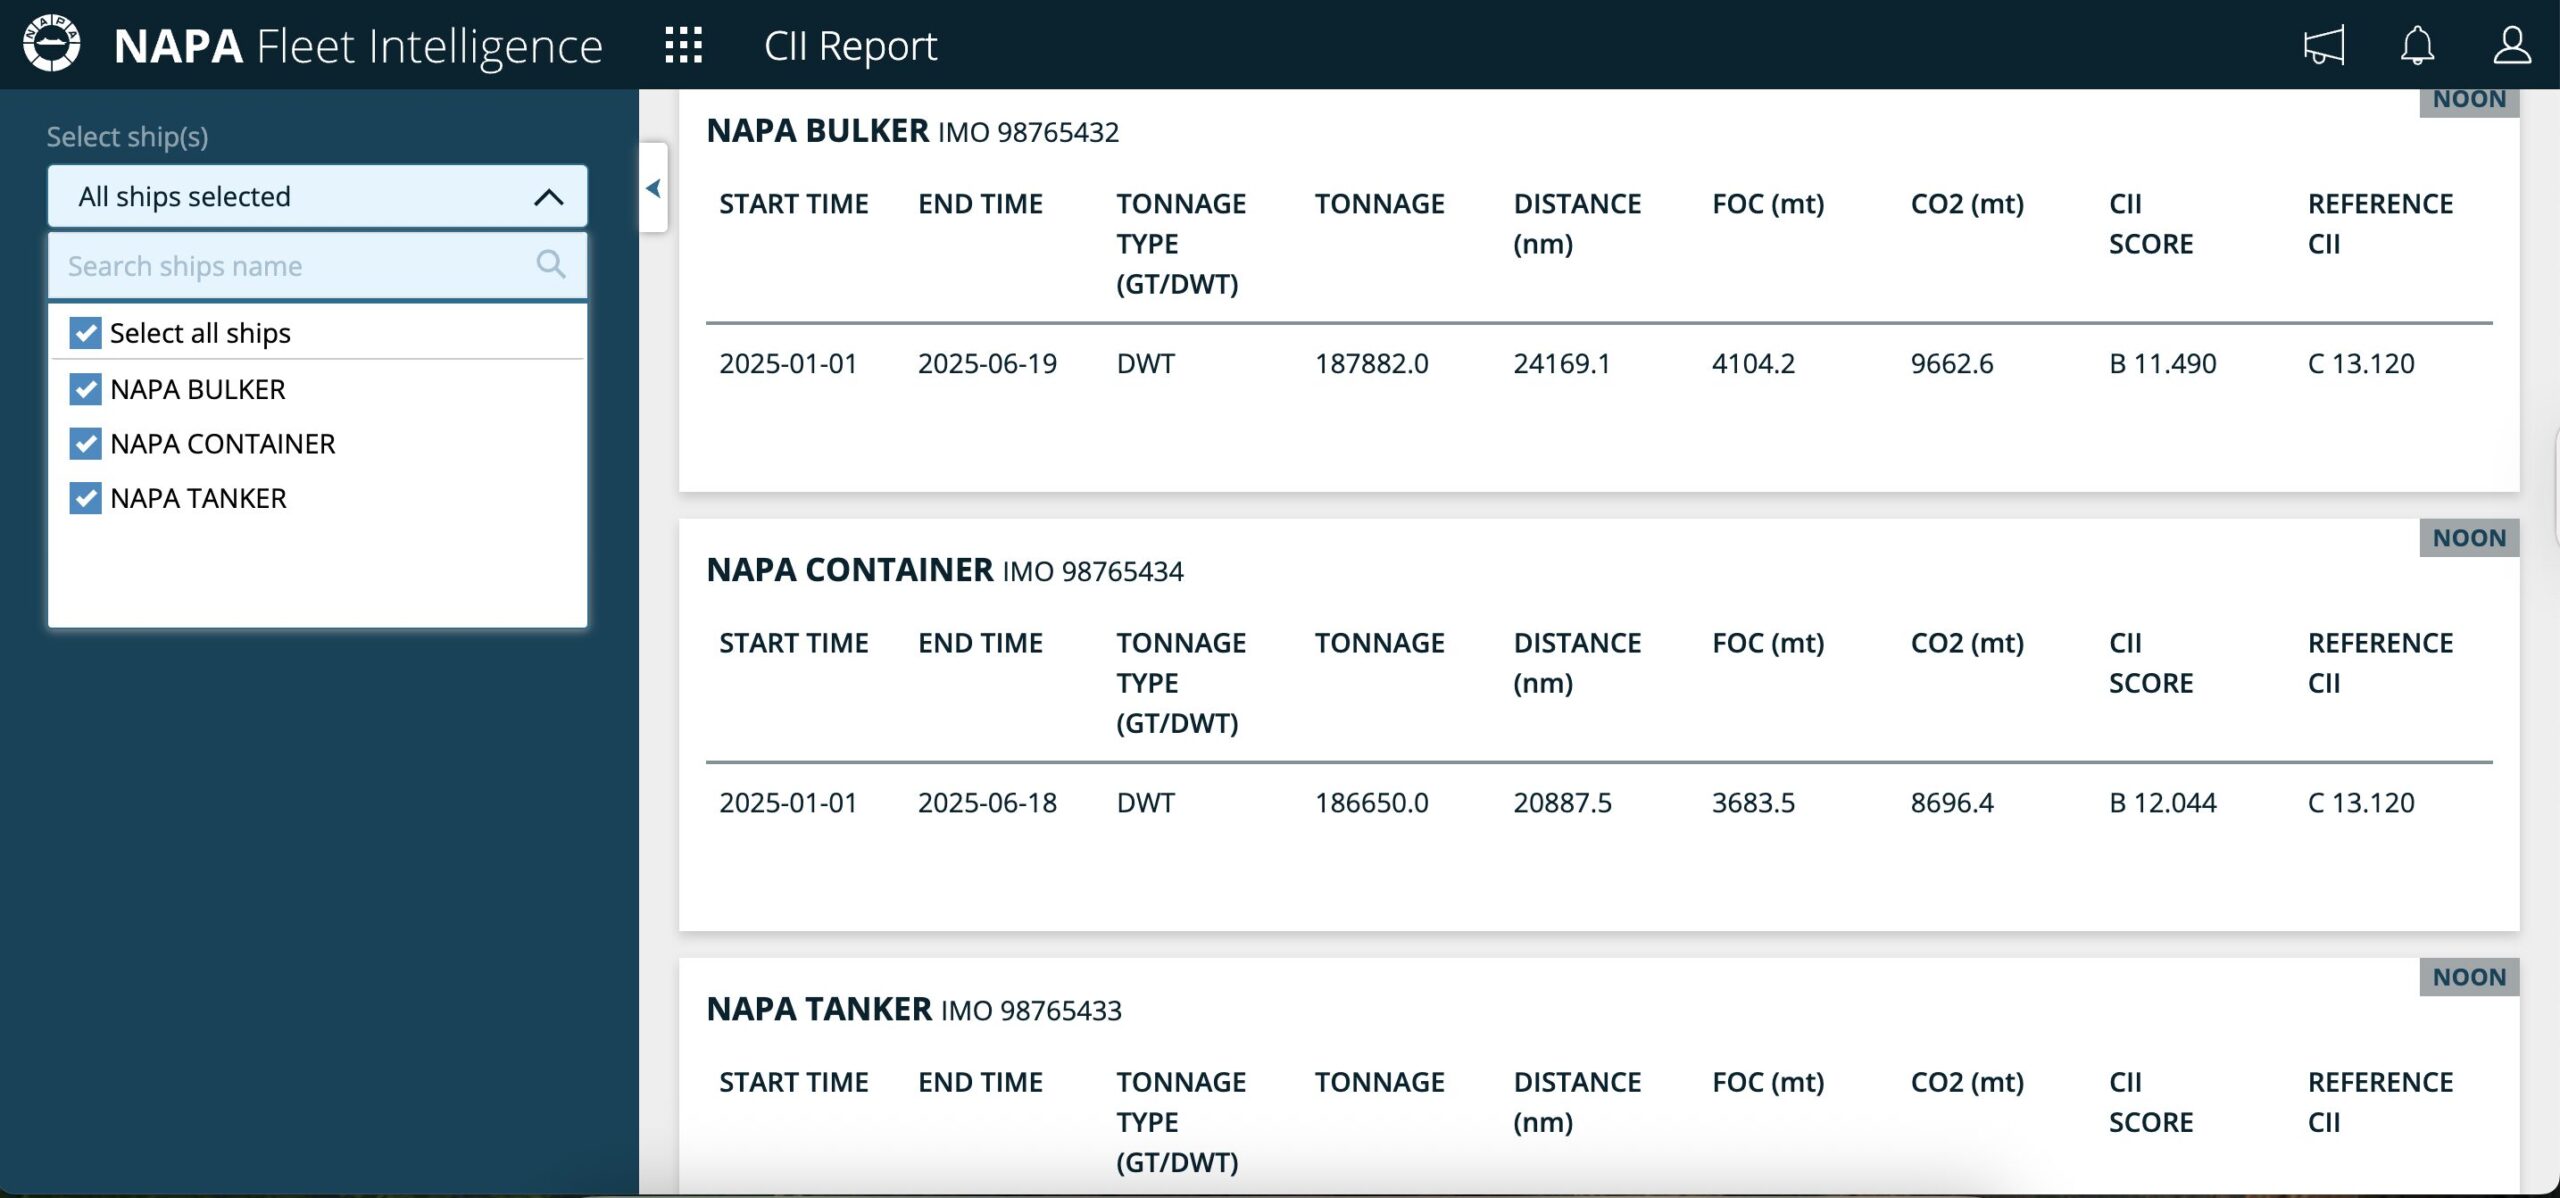This screenshot has width=2560, height=1198.
Task: Collapse the sidebar with arrow handle
Action: point(653,188)
